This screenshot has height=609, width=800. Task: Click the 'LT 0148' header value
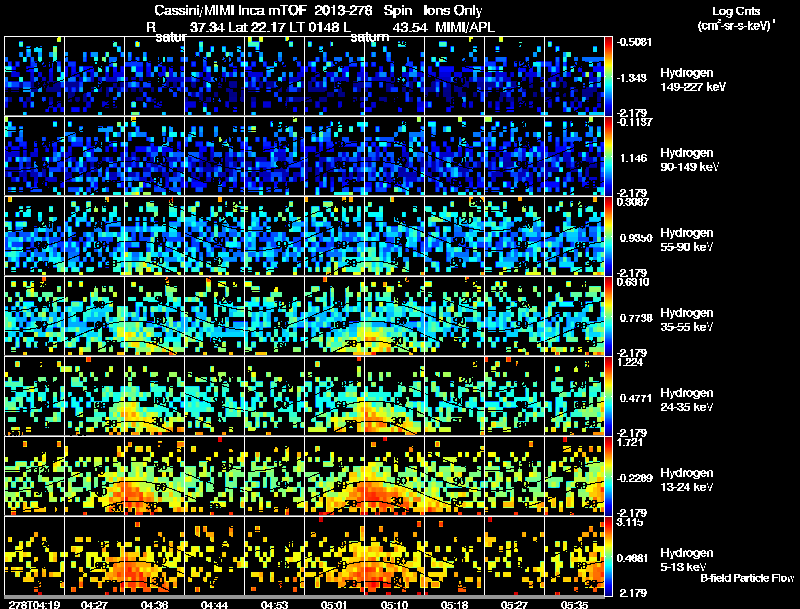[x=316, y=27]
